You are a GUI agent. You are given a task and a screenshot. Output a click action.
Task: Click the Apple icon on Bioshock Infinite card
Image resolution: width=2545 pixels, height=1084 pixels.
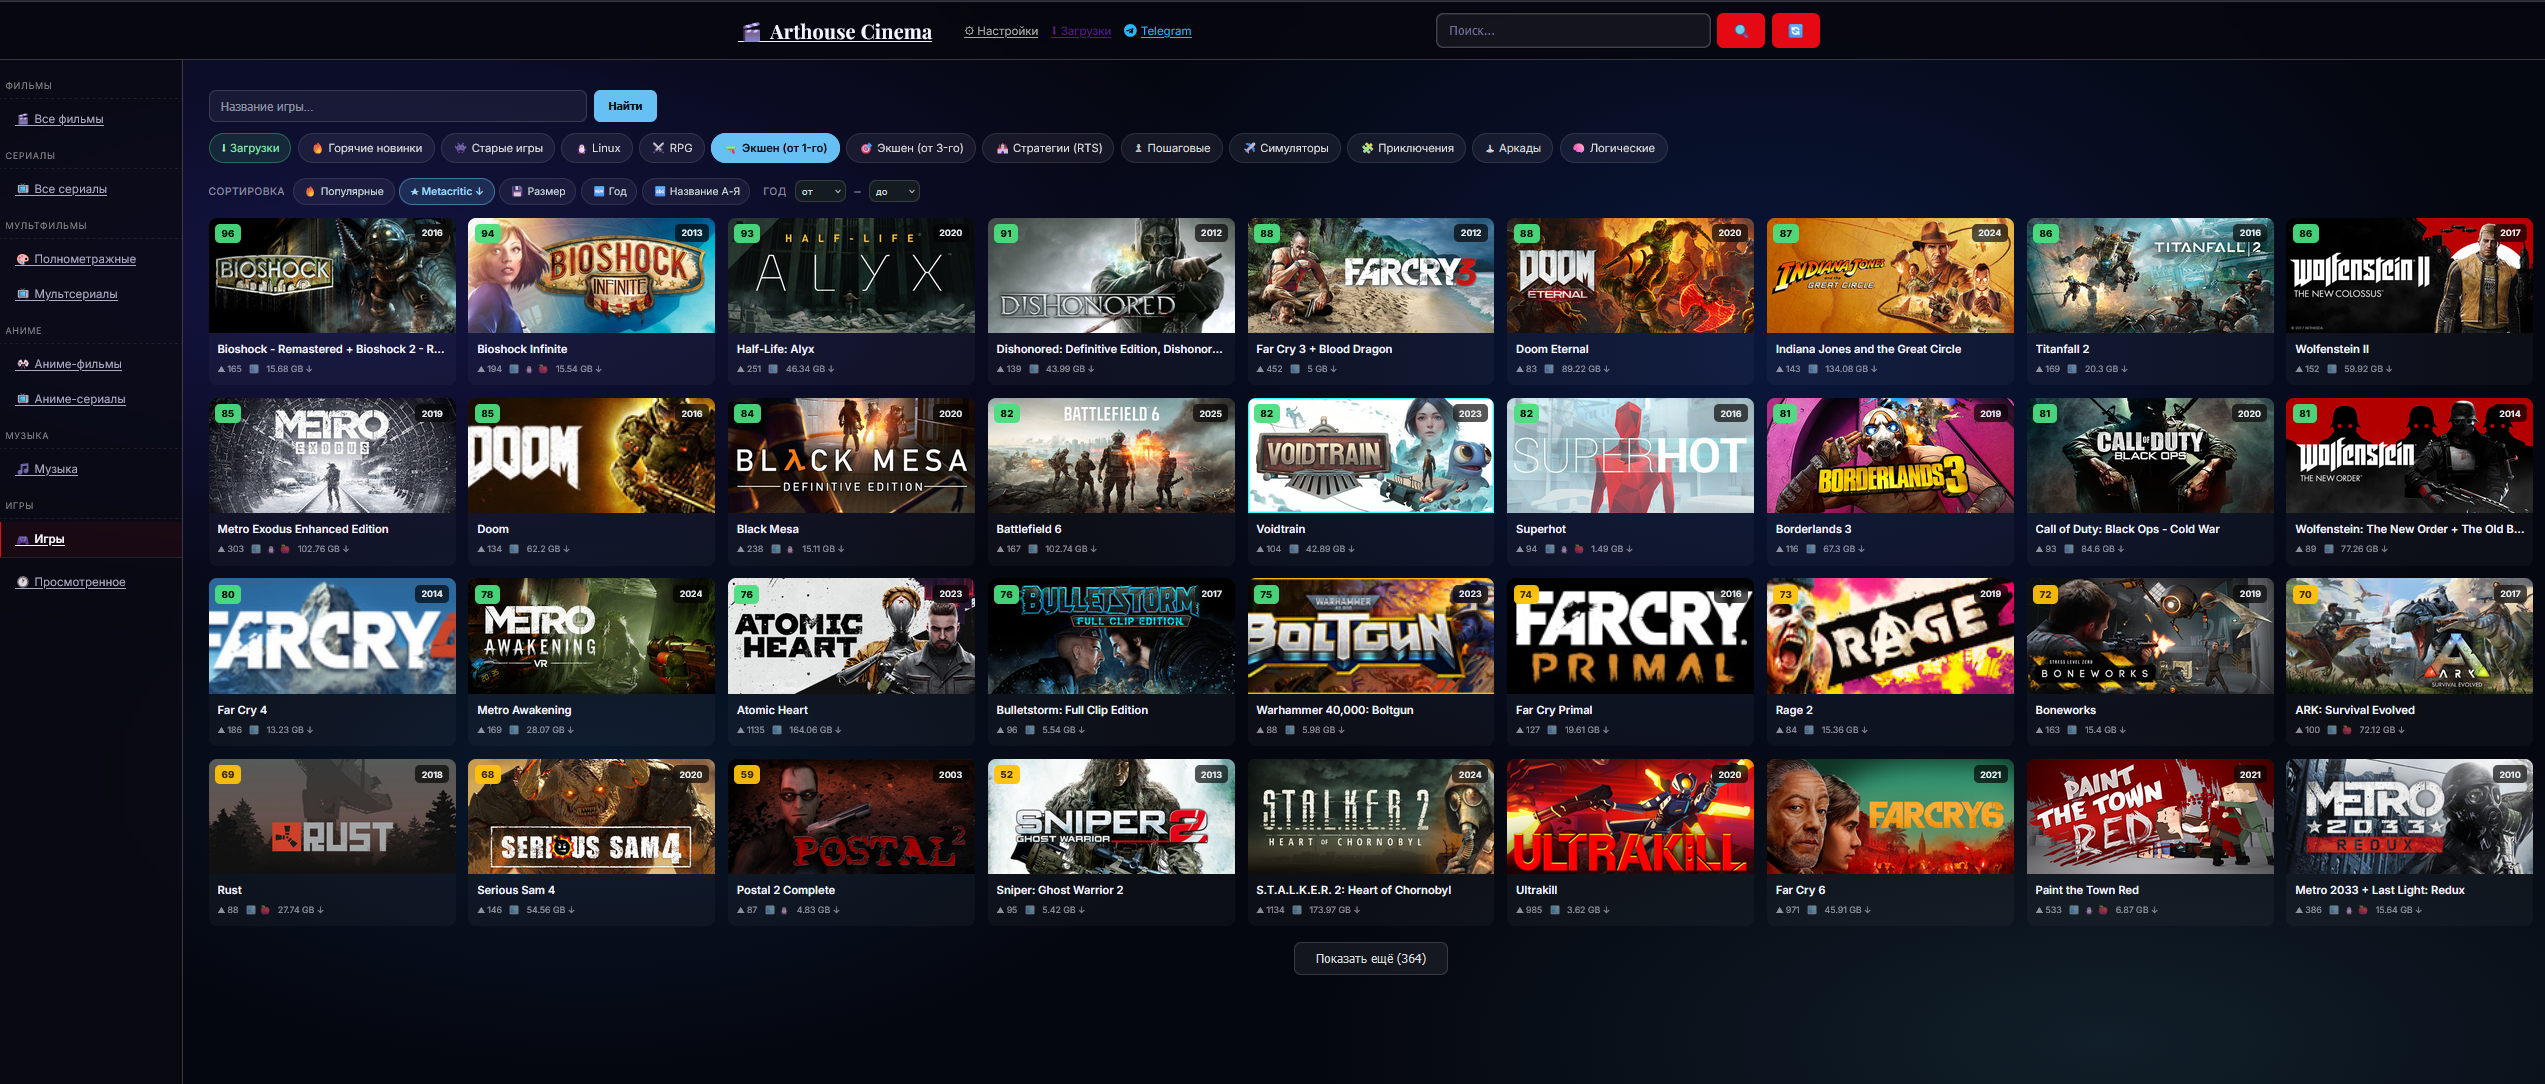(x=543, y=369)
